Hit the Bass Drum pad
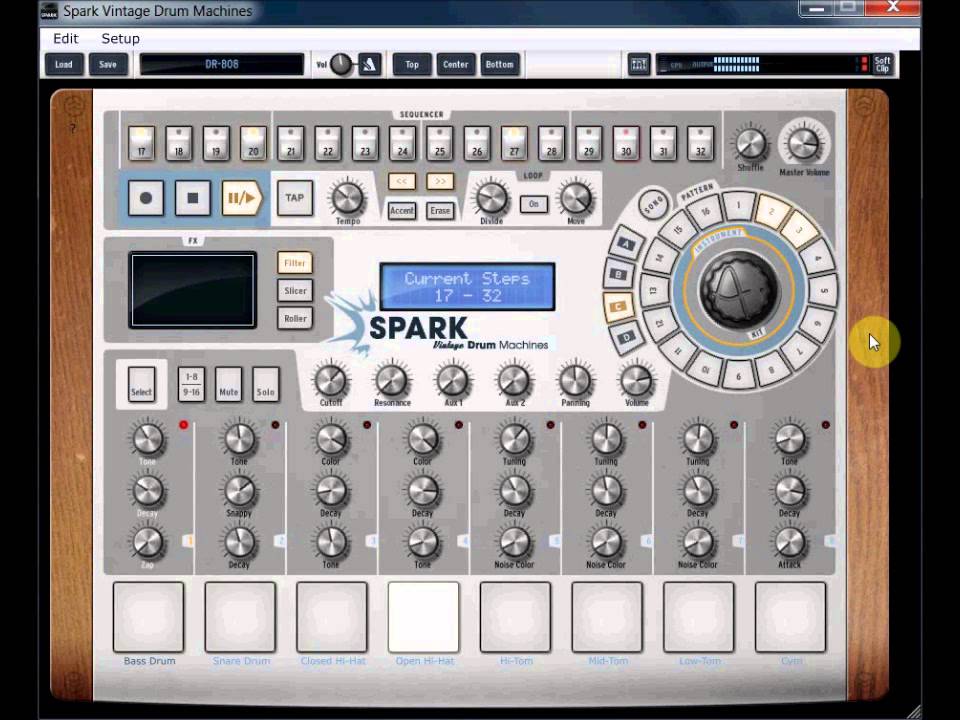Viewport: 960px width, 720px height. point(148,617)
